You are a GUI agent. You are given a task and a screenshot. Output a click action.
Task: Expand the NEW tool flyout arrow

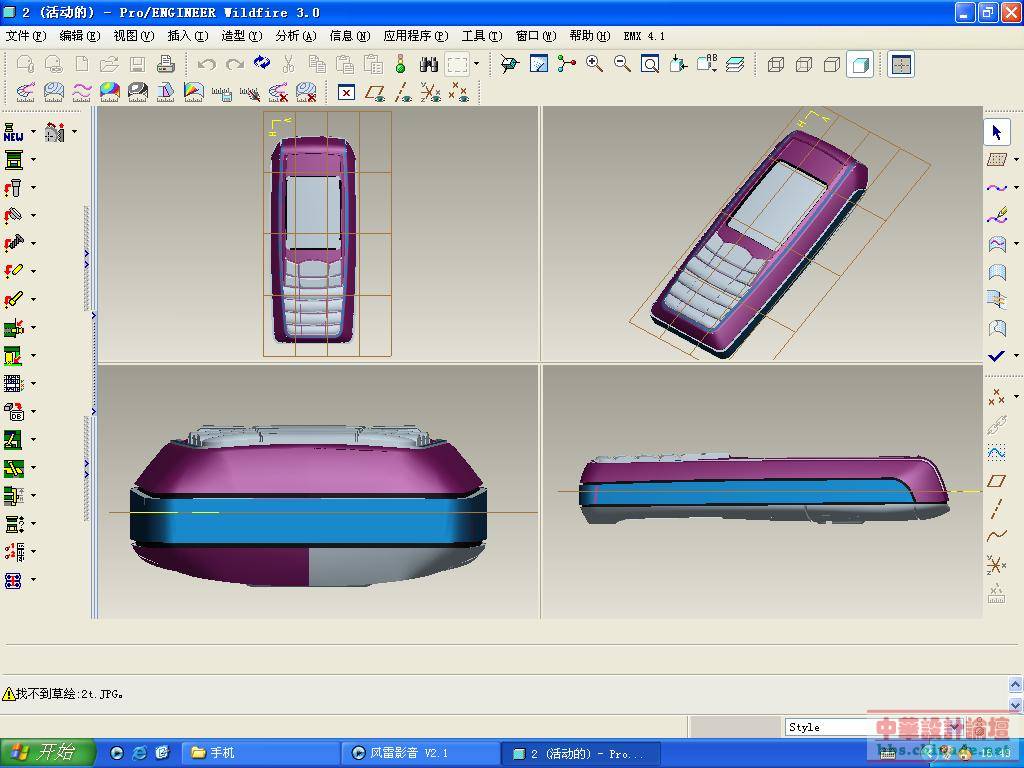(33, 132)
